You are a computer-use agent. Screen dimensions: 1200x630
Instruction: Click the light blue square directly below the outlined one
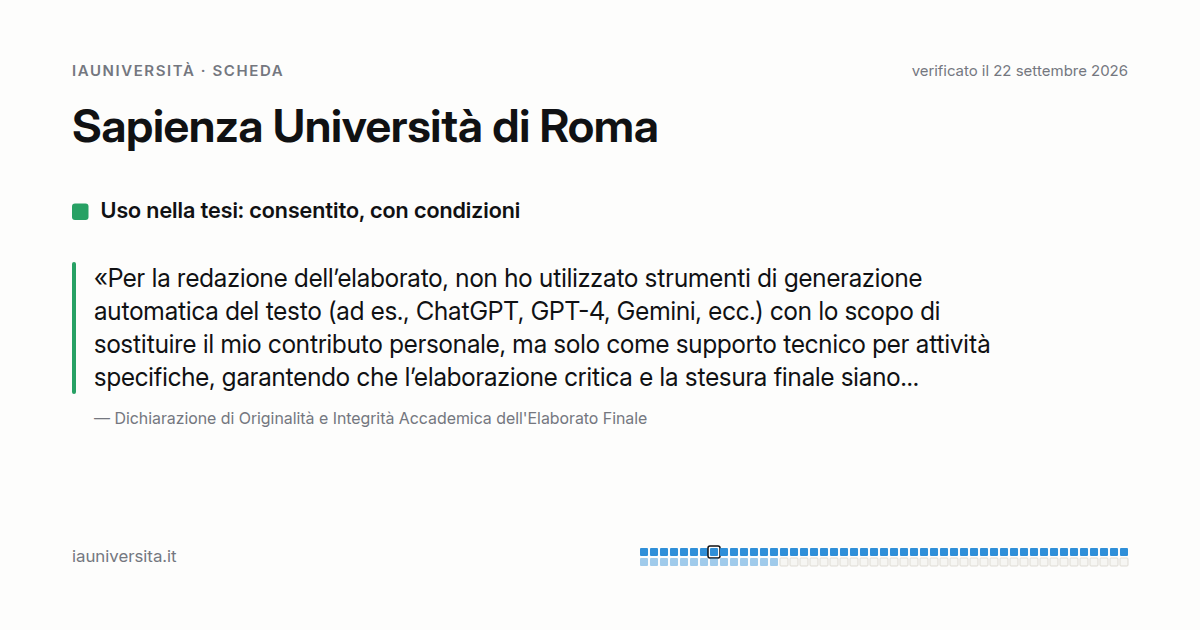tap(714, 562)
